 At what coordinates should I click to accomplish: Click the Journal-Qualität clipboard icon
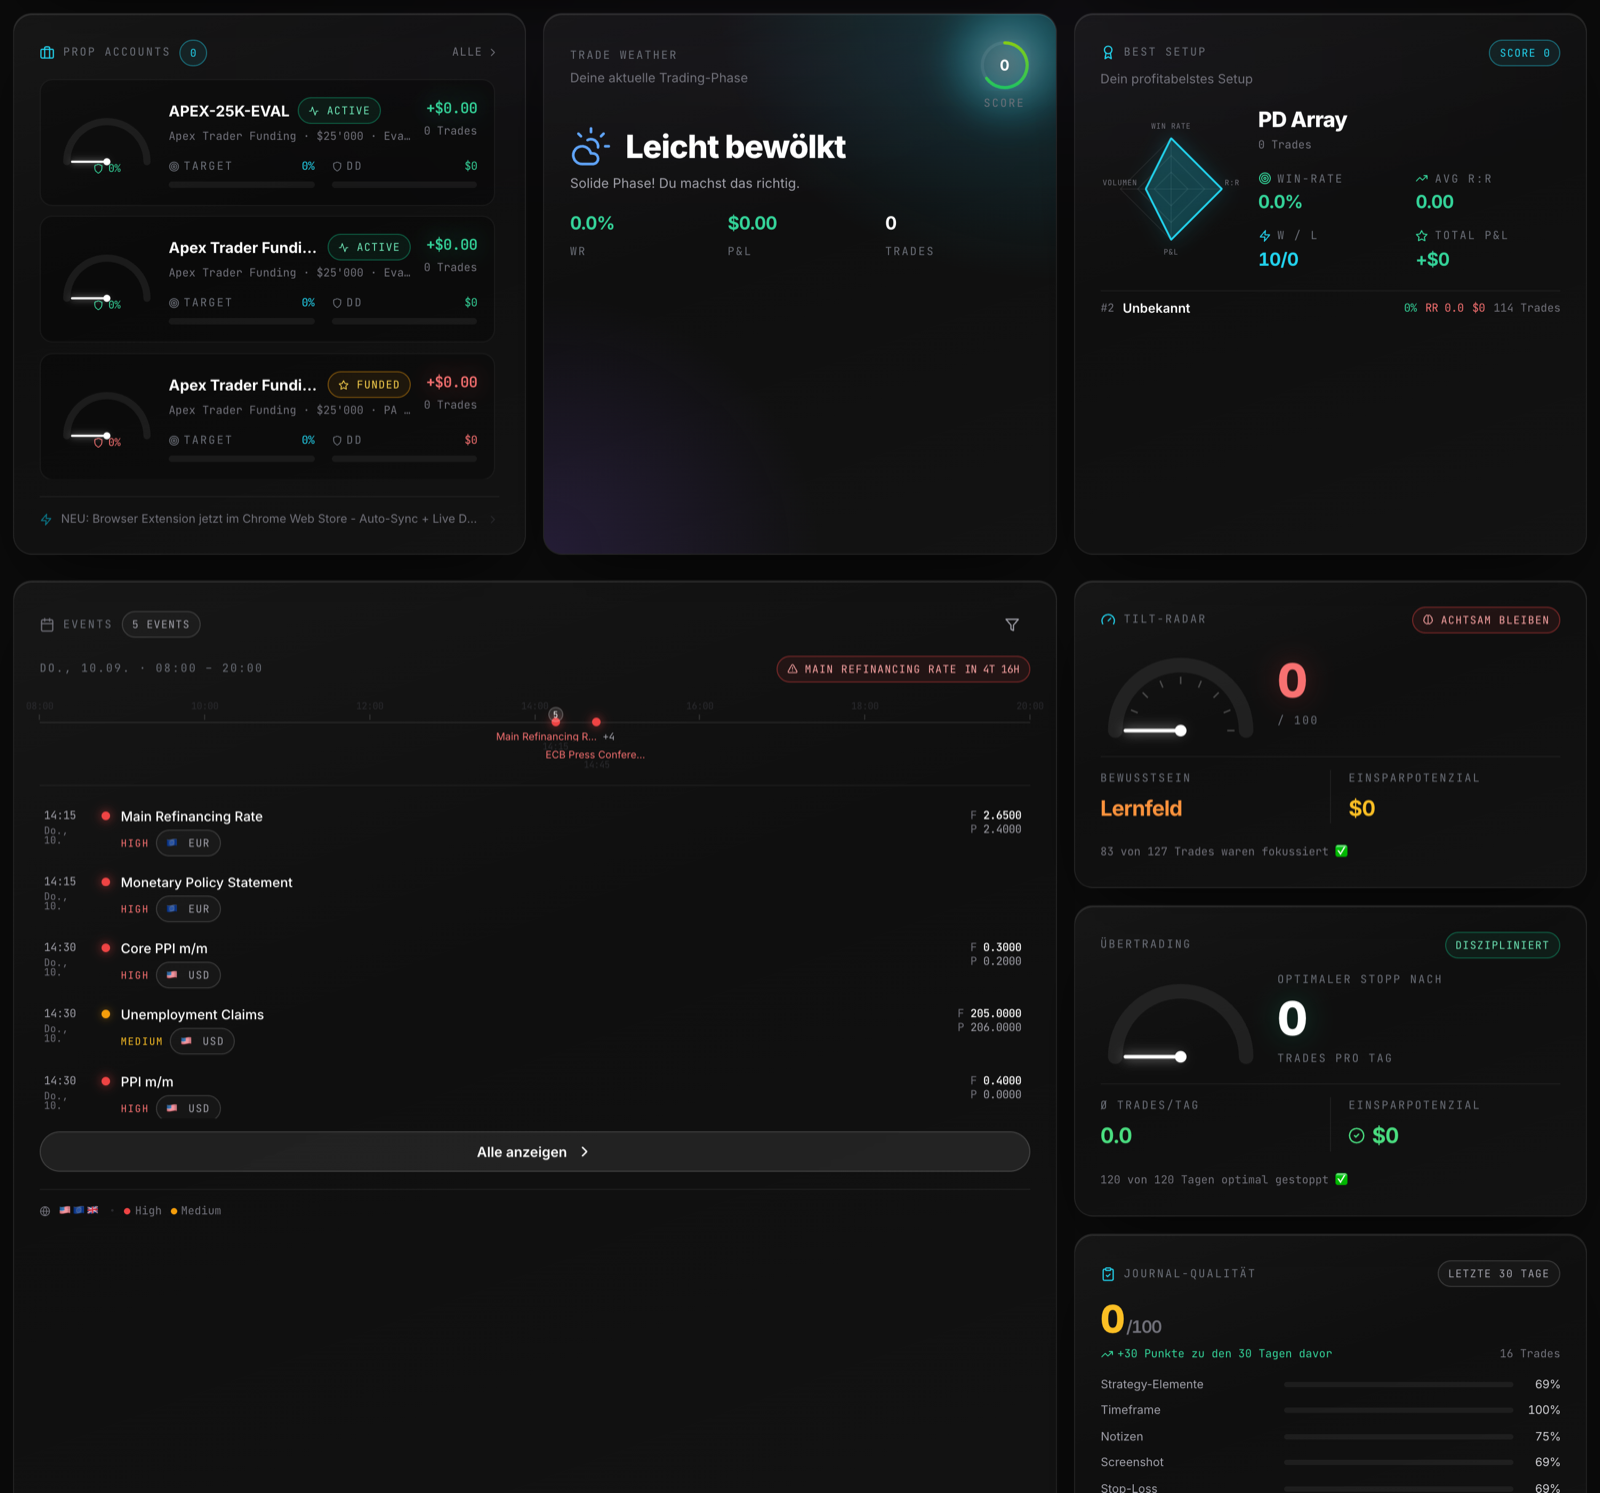point(1108,1274)
